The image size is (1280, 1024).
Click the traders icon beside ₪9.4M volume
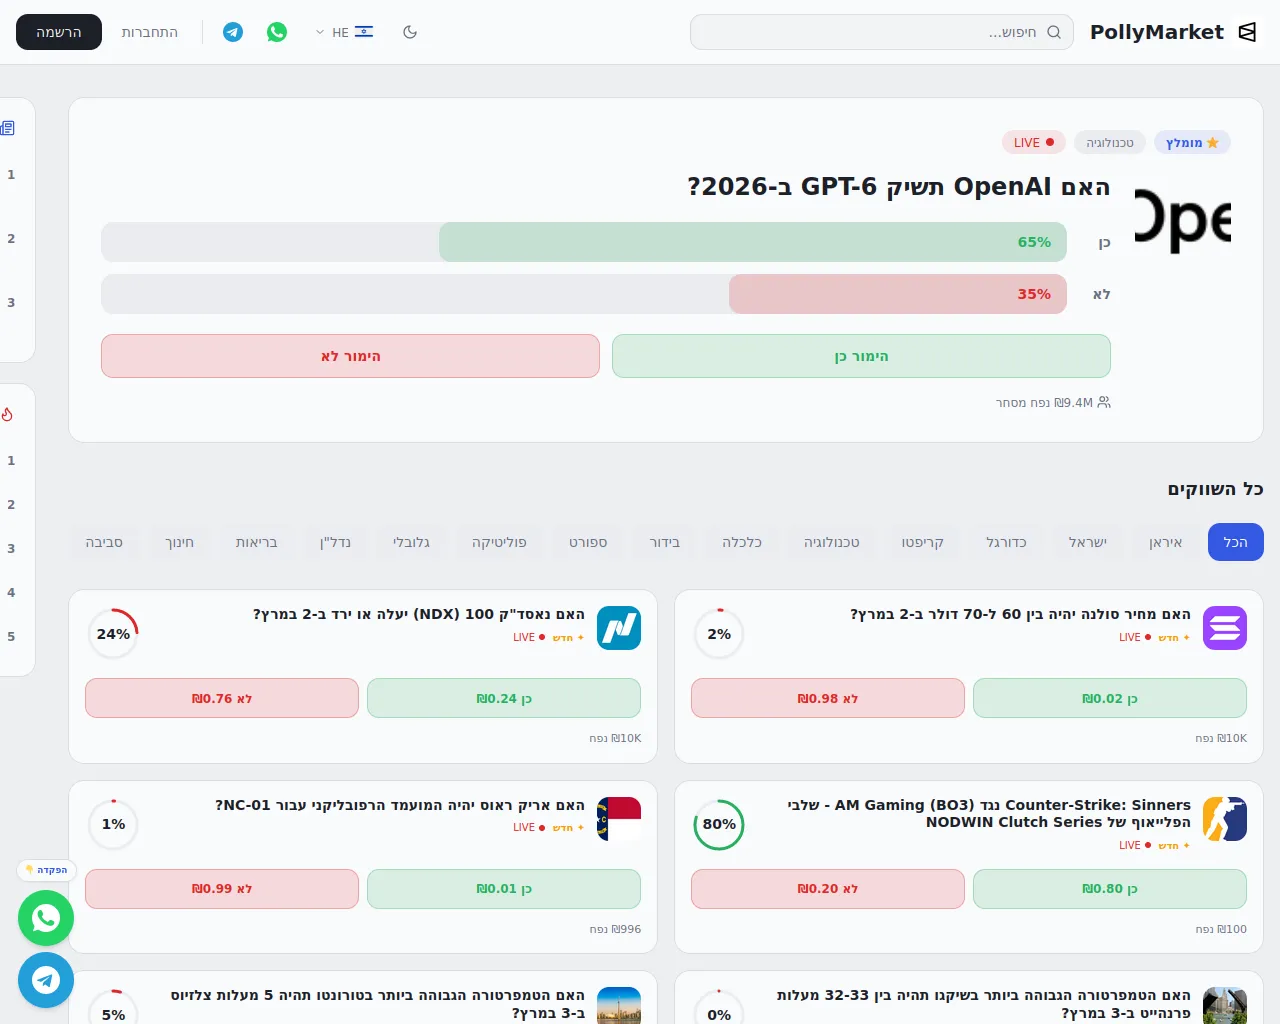(1104, 402)
